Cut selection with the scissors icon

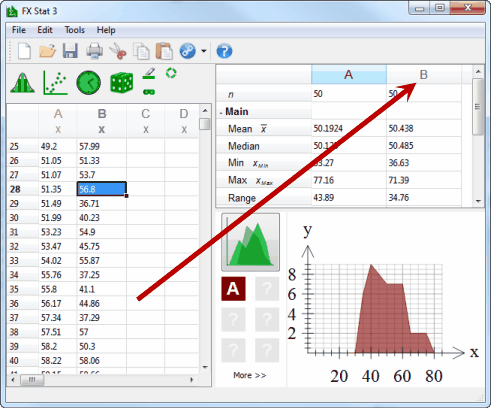(x=118, y=51)
